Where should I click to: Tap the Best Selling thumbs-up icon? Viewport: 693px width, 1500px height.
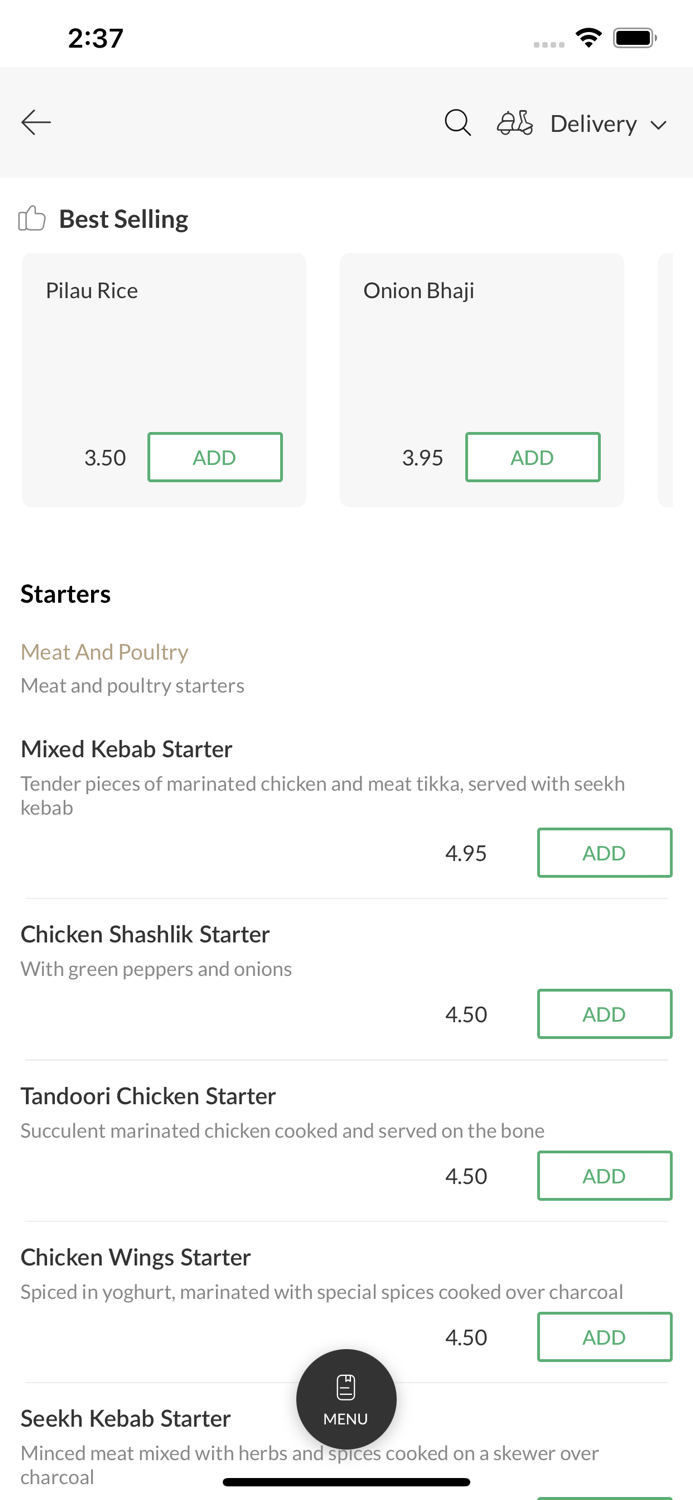click(x=32, y=219)
